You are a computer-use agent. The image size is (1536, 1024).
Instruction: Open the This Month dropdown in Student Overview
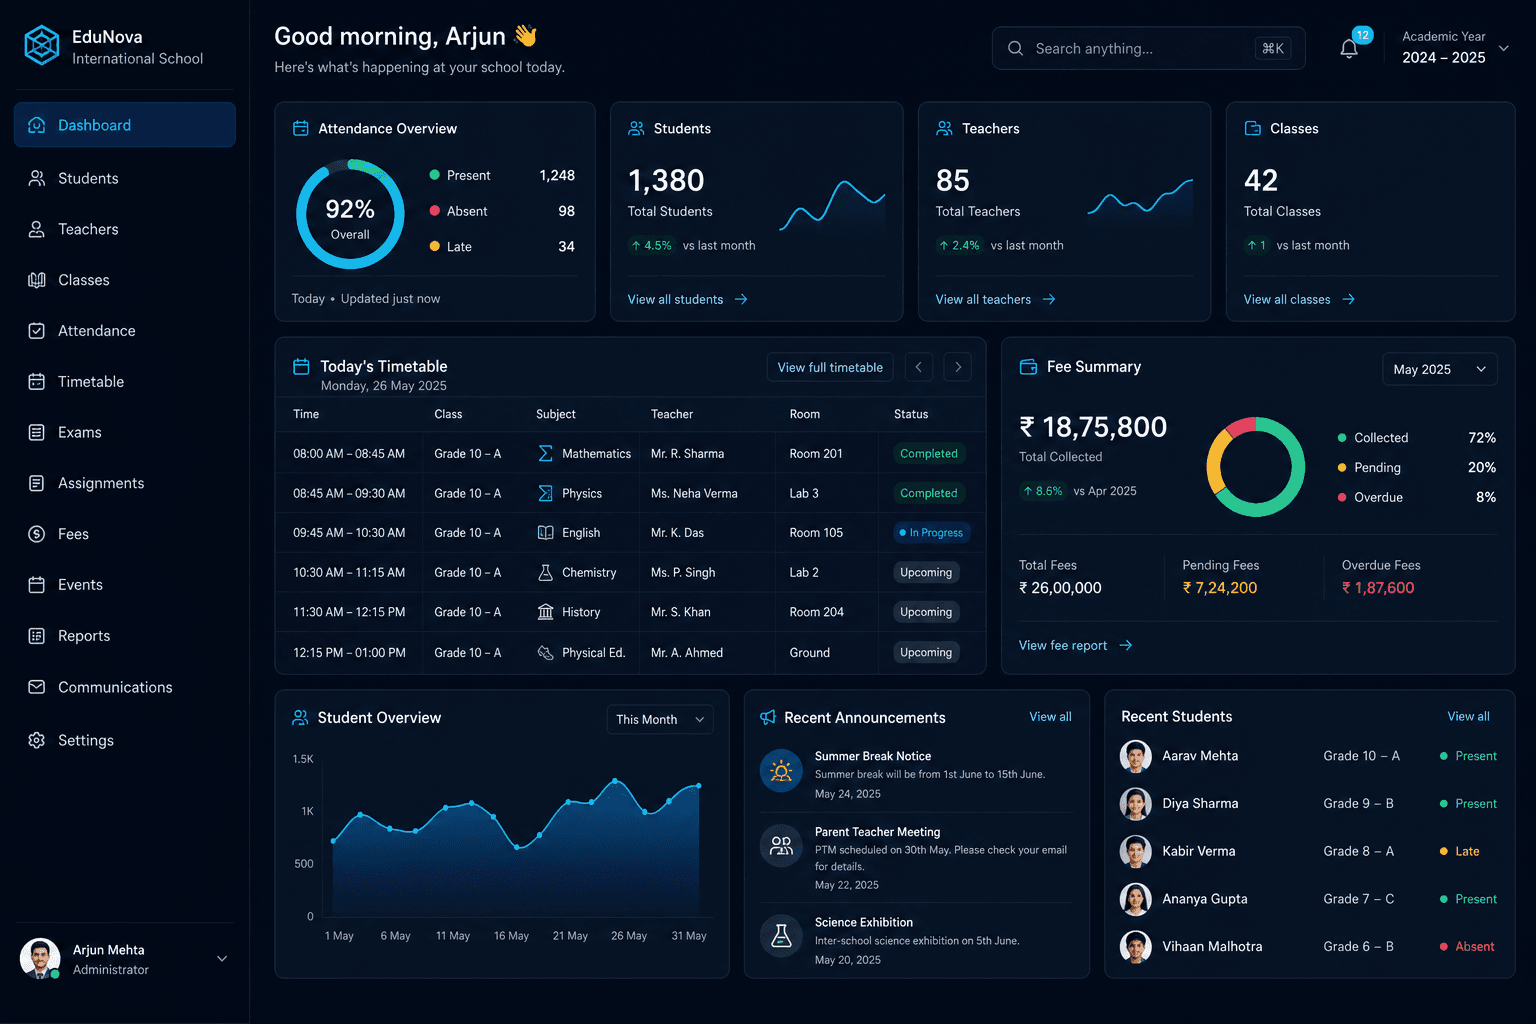point(660,719)
